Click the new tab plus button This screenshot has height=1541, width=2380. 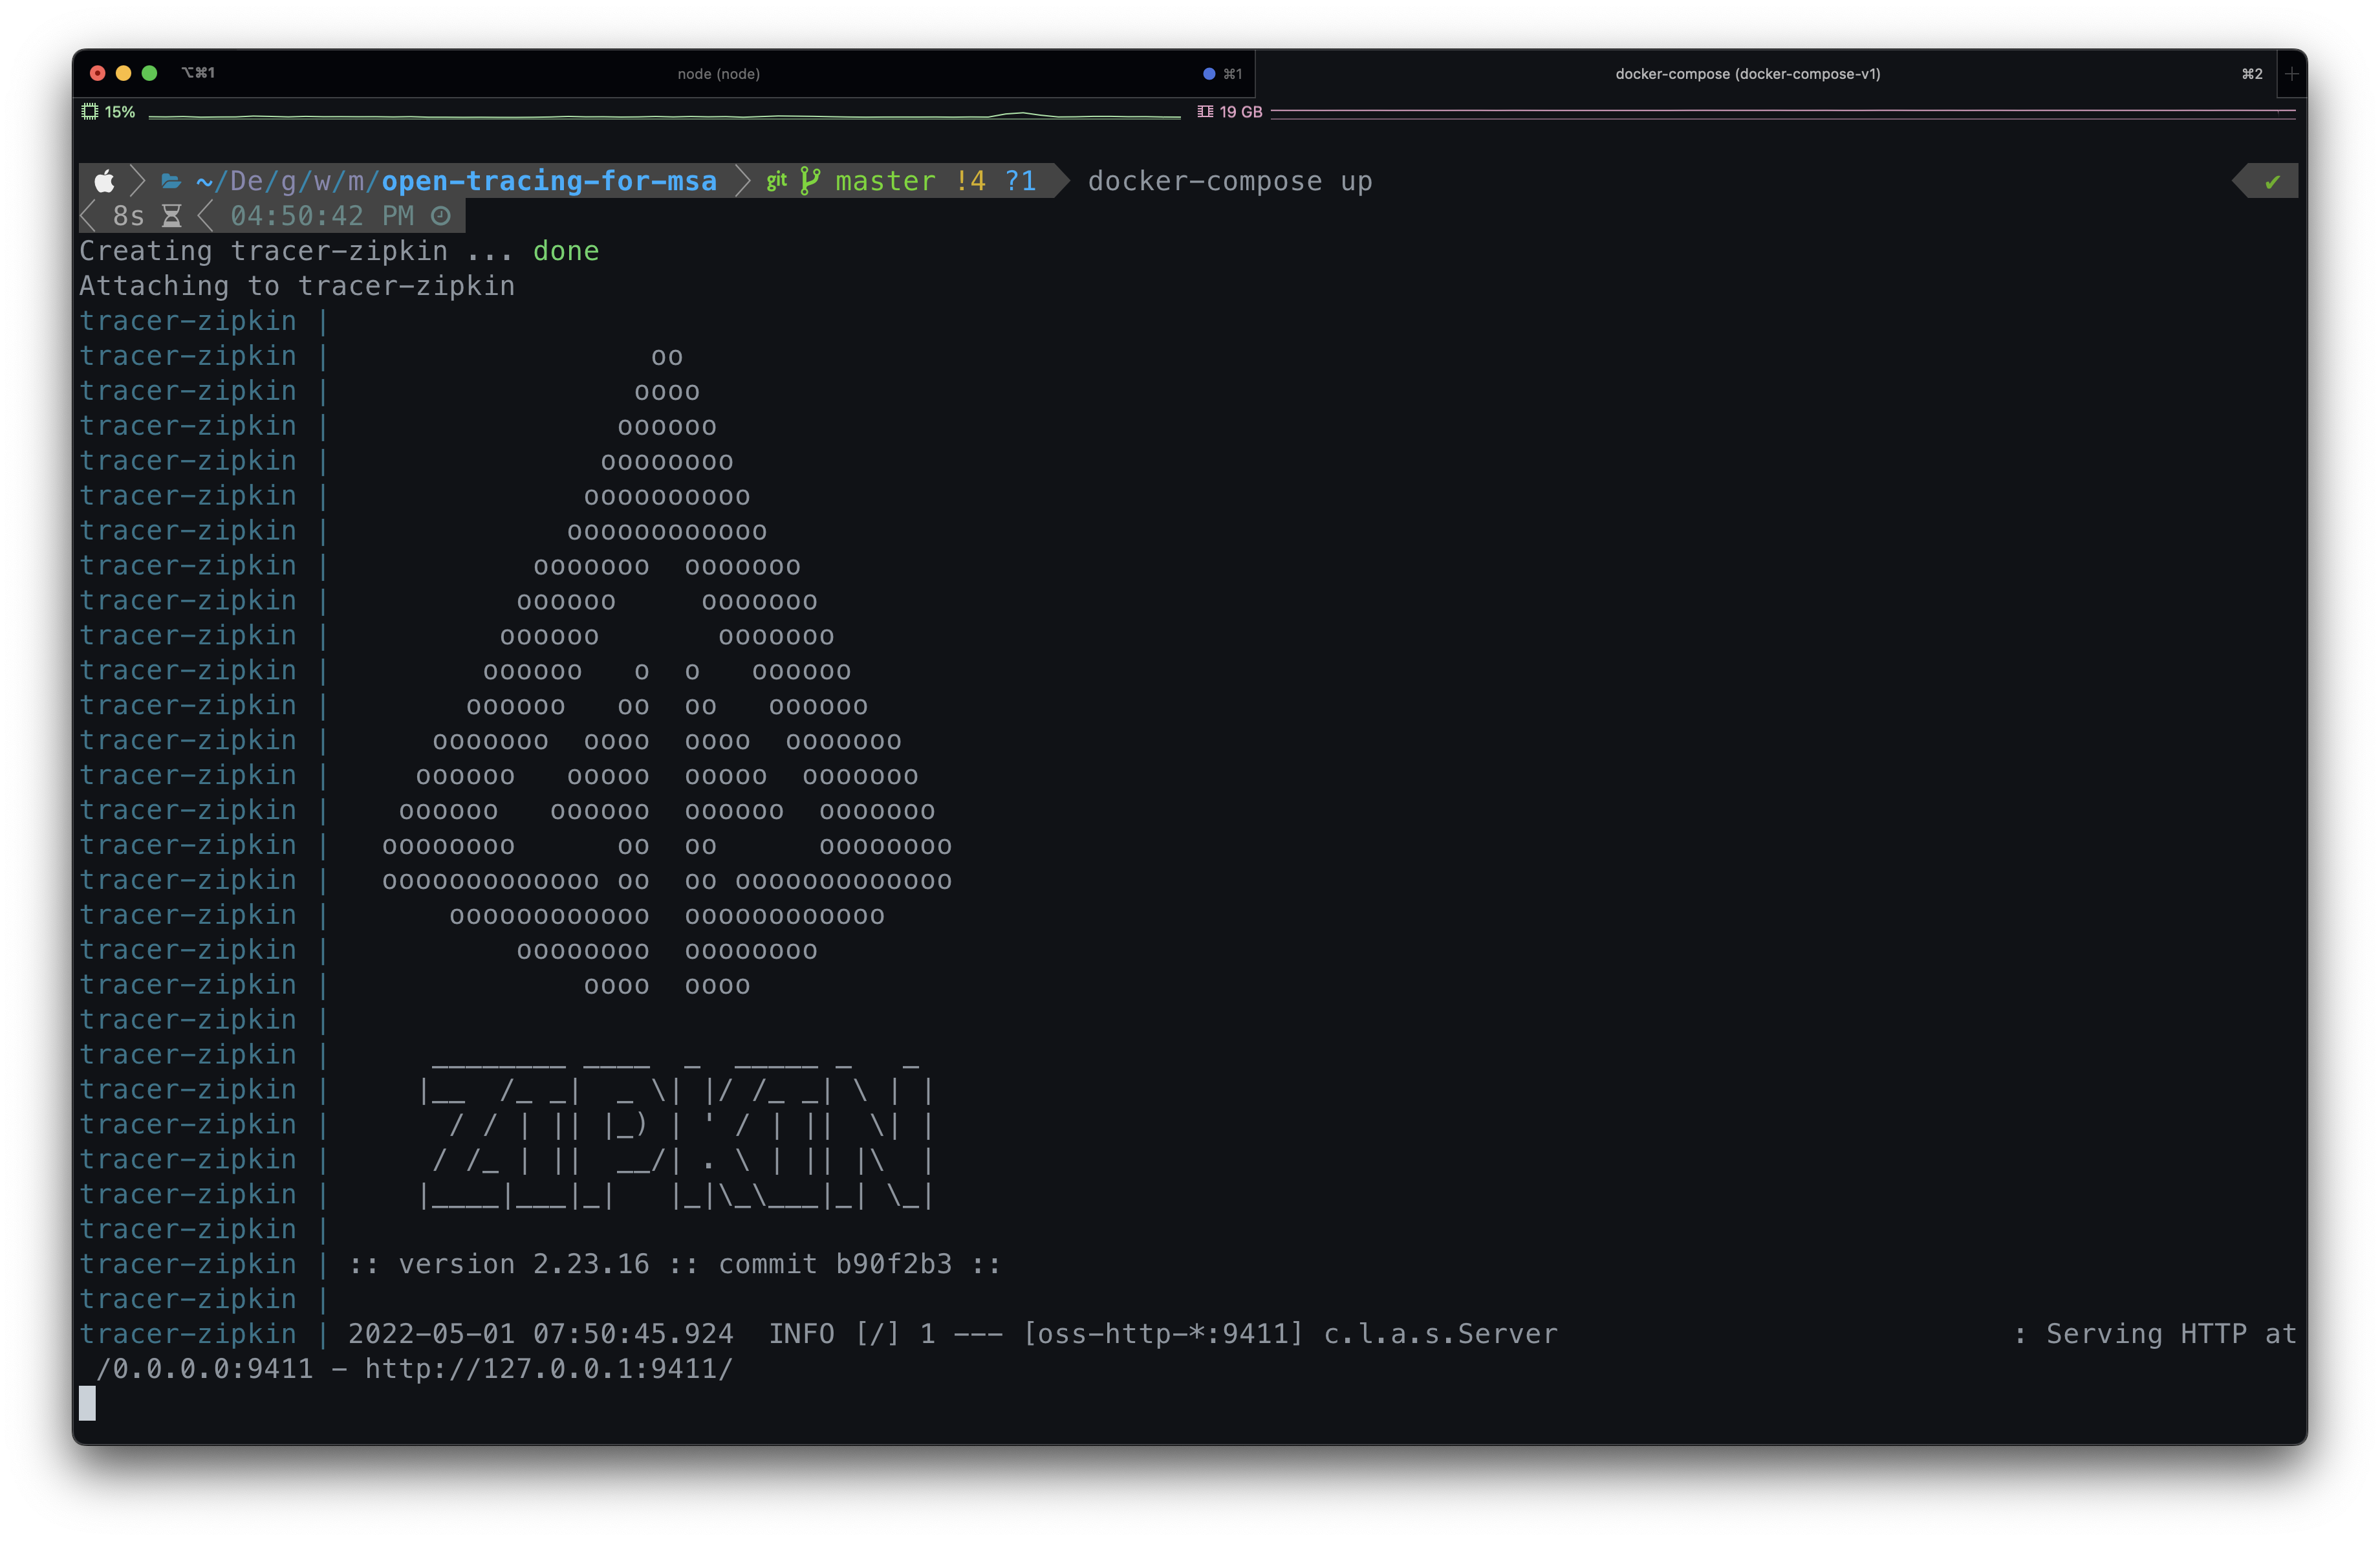2291,73
